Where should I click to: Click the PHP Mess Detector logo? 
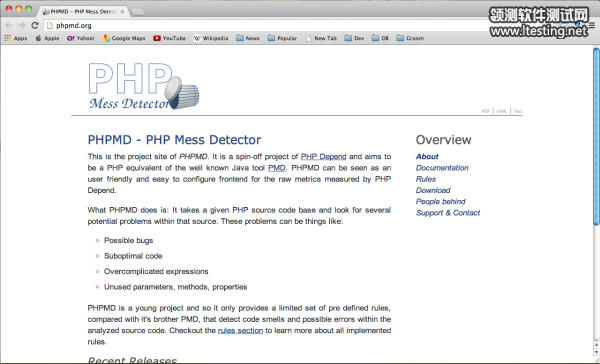coord(144,86)
